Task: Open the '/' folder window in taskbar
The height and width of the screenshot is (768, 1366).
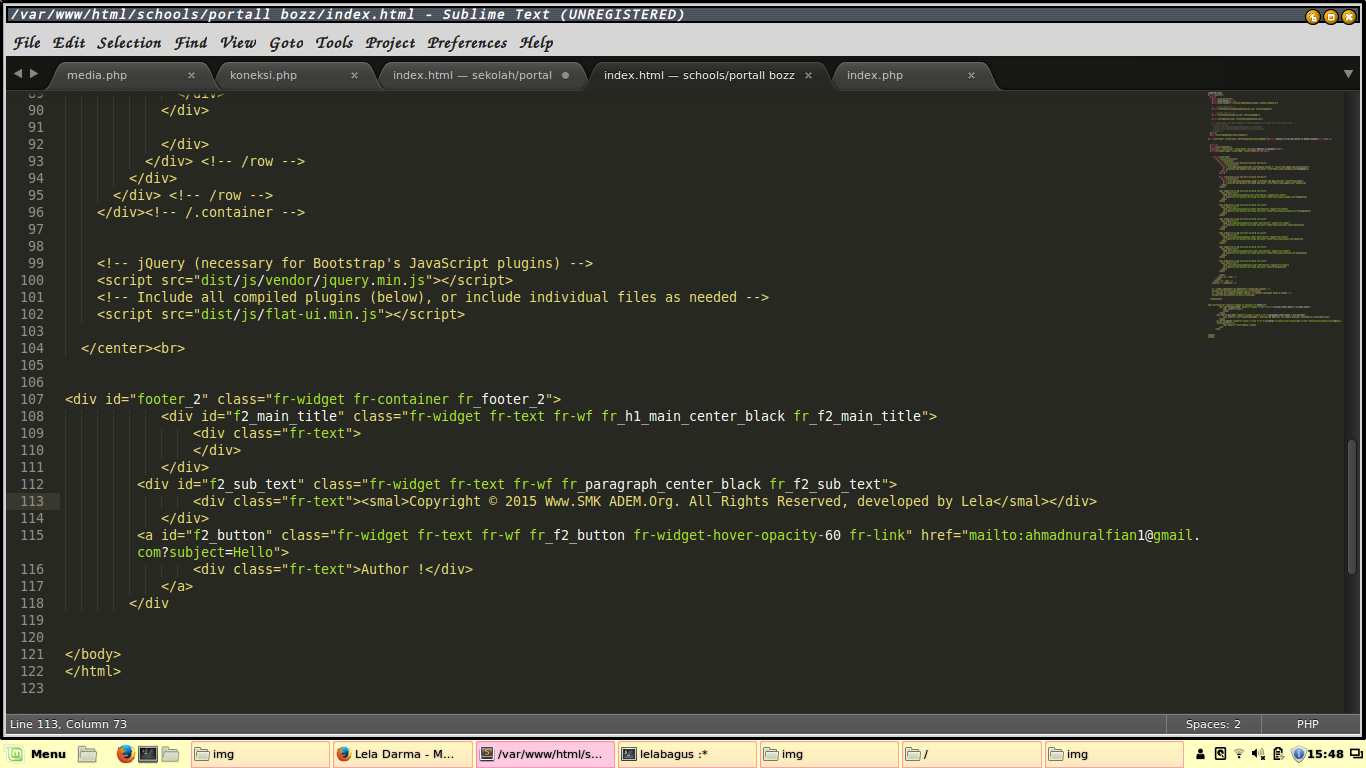Action: 971,754
